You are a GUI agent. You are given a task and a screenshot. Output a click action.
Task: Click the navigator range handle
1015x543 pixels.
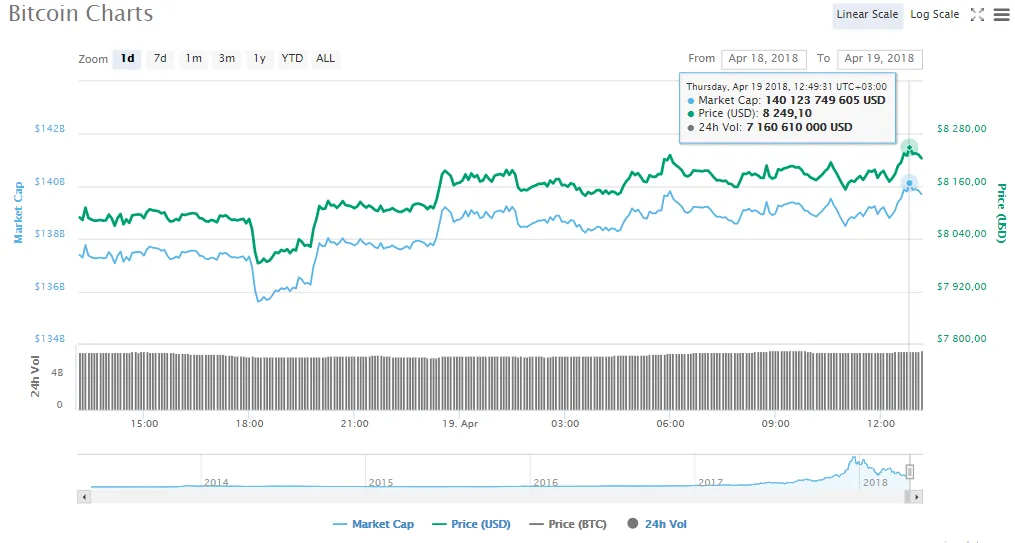(910, 471)
